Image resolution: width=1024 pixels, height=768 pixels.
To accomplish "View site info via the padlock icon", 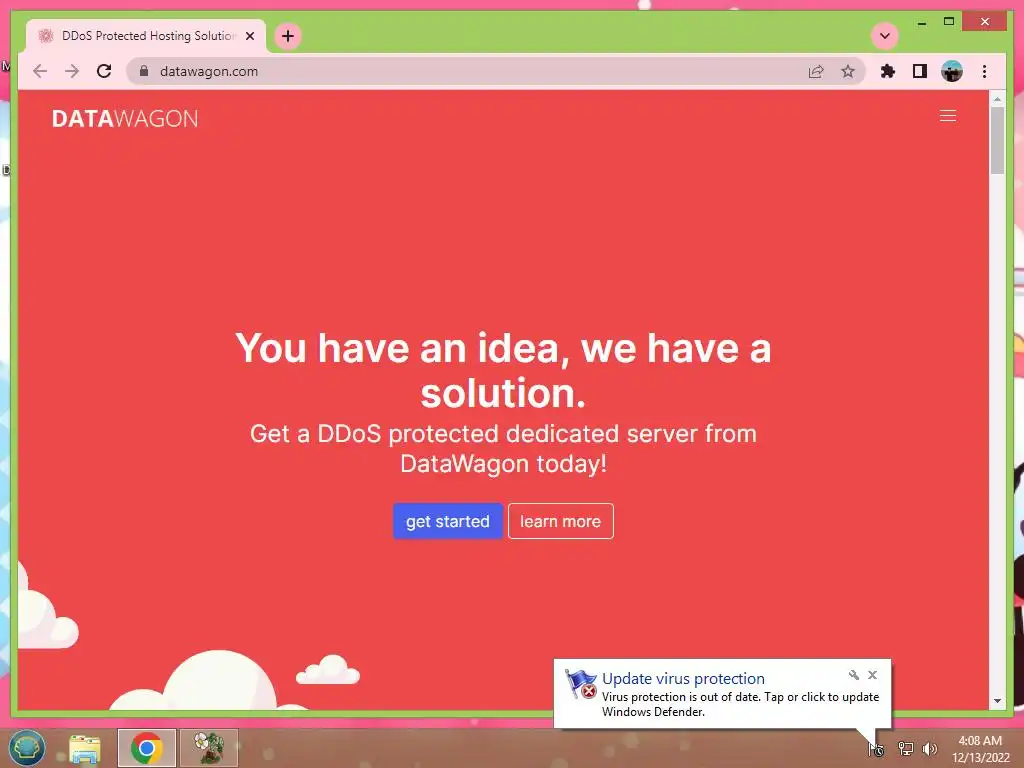I will 144,71.
